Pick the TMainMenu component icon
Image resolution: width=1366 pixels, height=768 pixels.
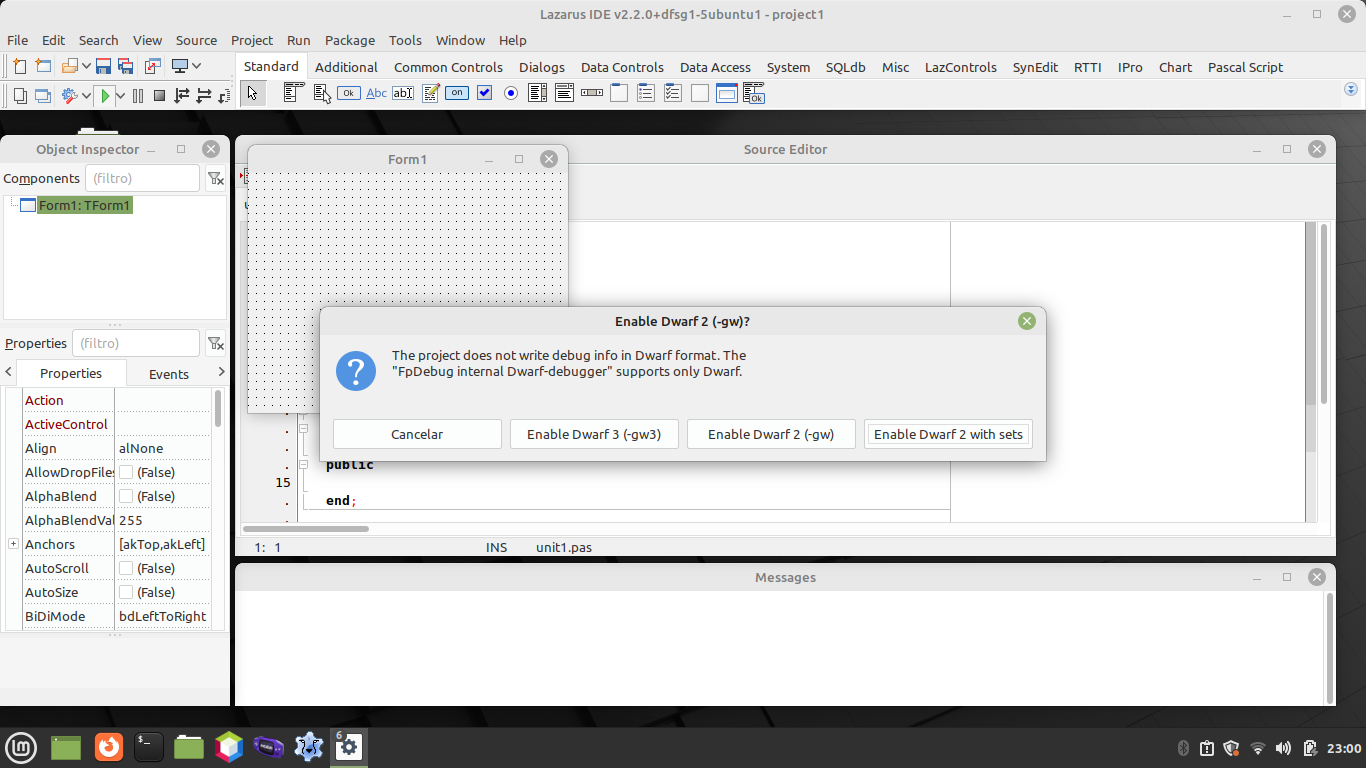pos(293,93)
